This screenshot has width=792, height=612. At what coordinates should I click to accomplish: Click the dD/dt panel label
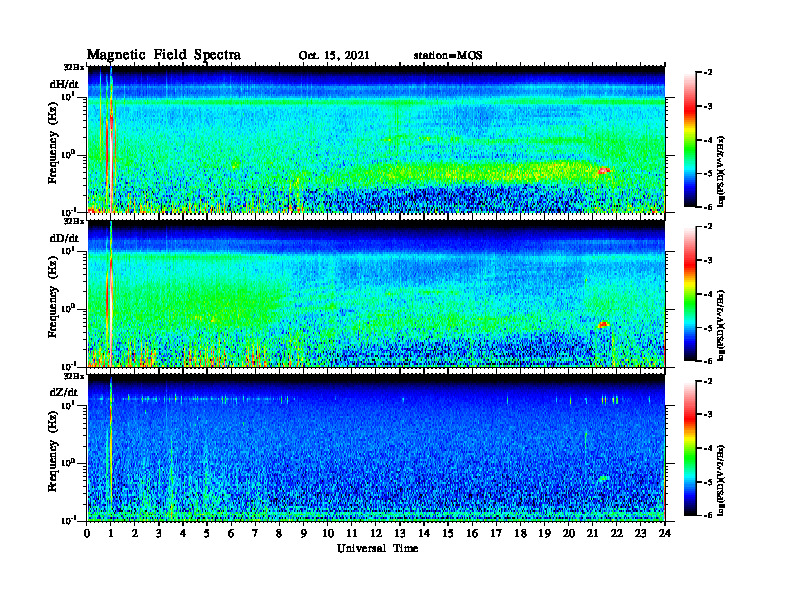pos(64,238)
